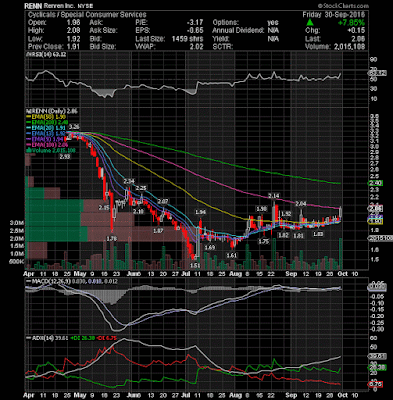Select the Cyclicals / Special Consumer Services sector text
This screenshot has width=393, height=400.
[87, 15]
